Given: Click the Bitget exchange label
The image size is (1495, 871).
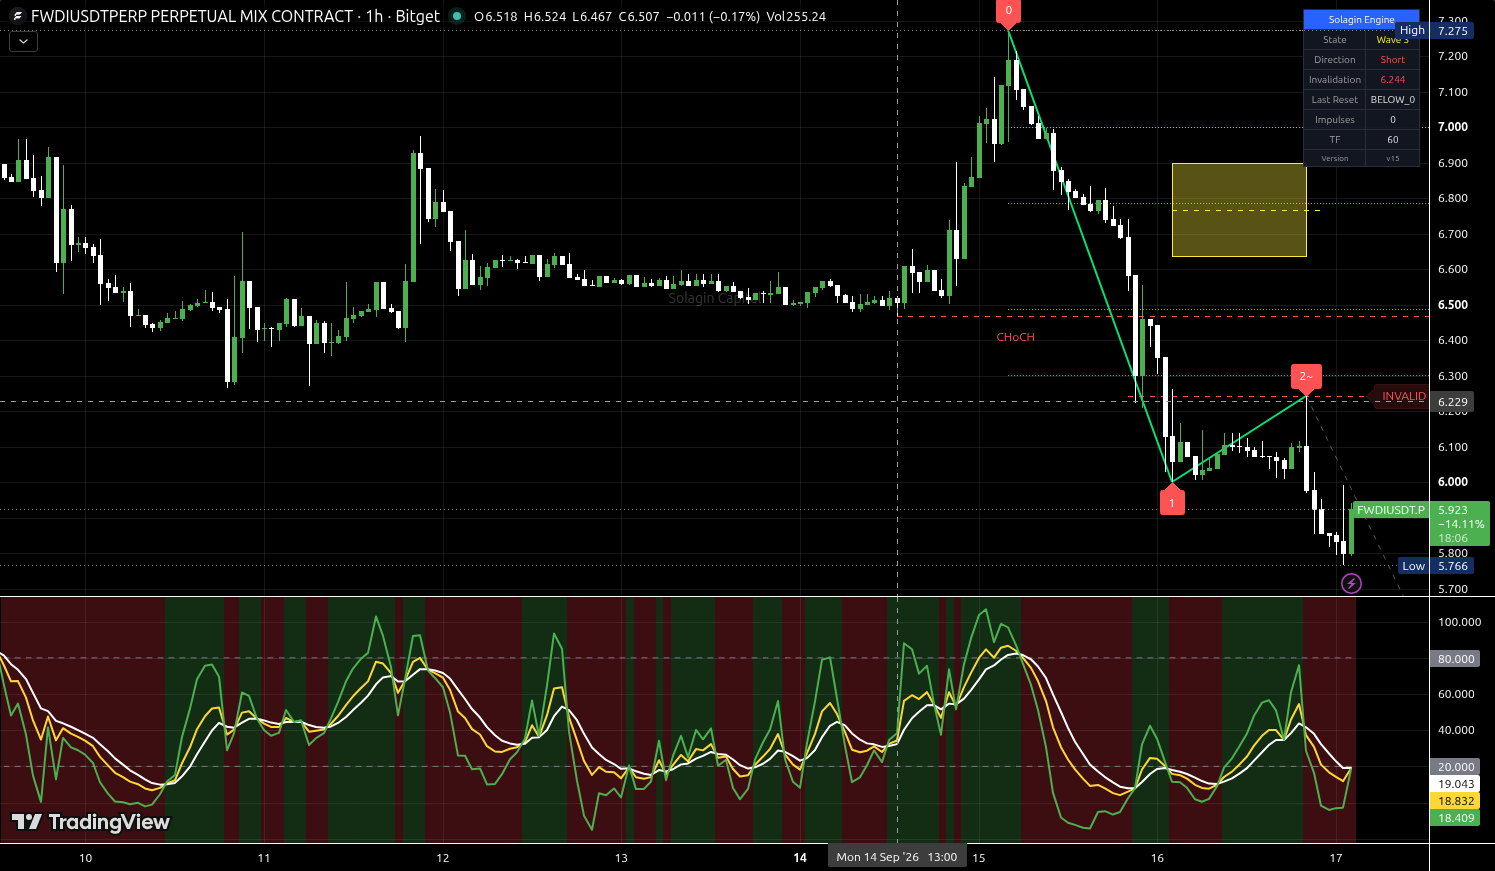Looking at the screenshot, I should point(417,16).
